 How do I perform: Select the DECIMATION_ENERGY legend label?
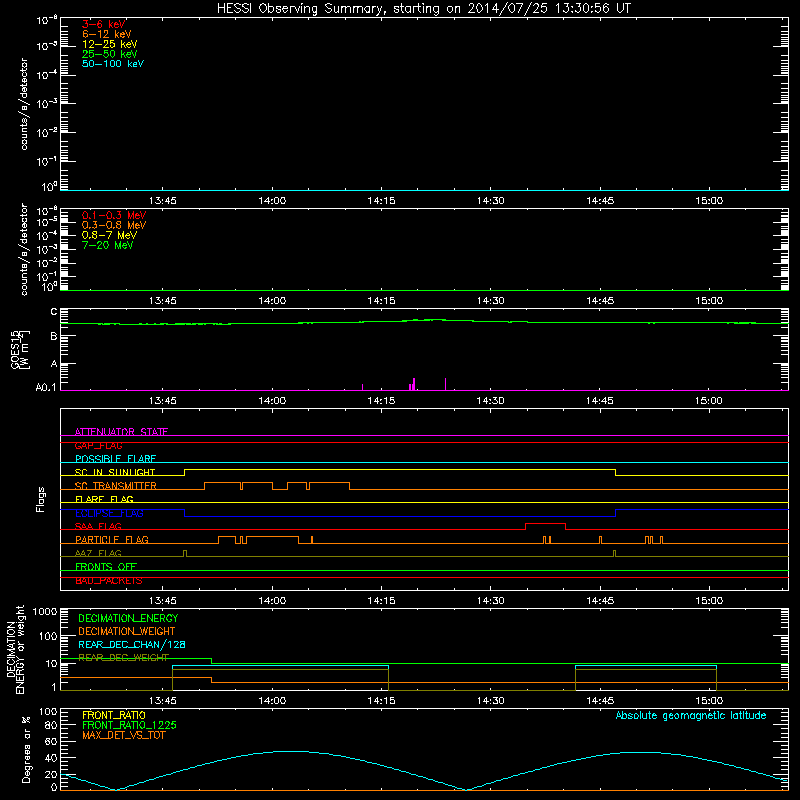click(x=128, y=618)
